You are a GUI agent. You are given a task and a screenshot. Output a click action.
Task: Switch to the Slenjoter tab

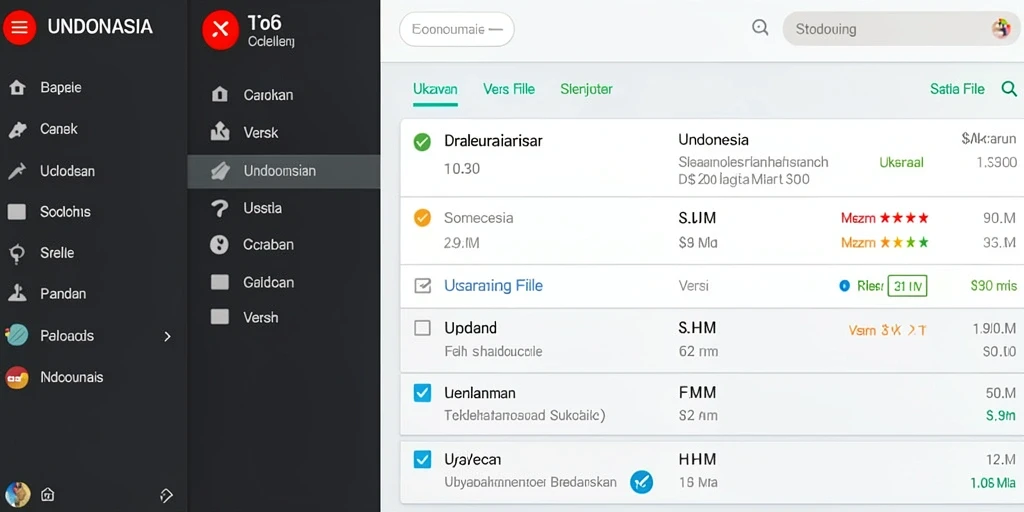click(x=586, y=89)
